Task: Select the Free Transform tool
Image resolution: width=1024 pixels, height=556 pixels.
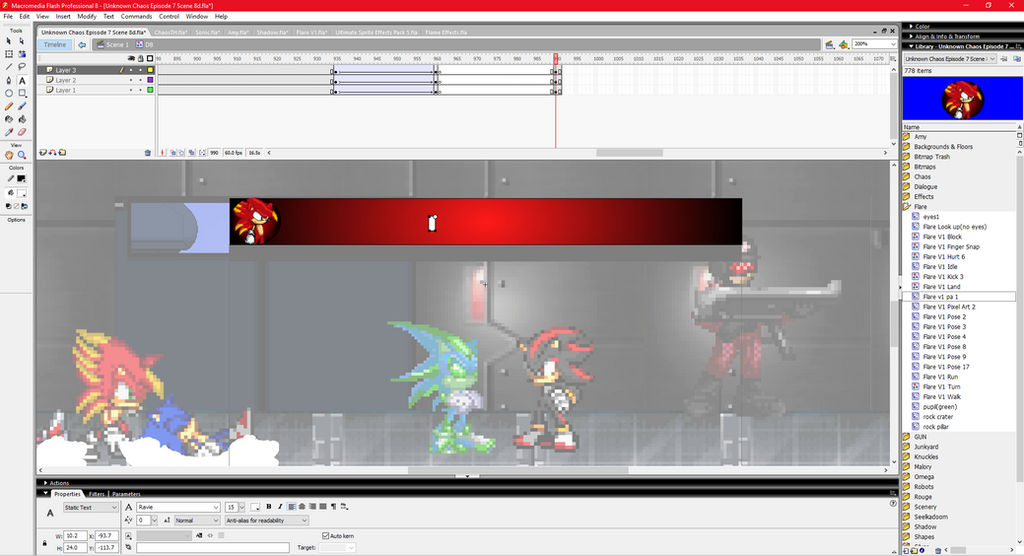Action: pyautogui.click(x=9, y=54)
